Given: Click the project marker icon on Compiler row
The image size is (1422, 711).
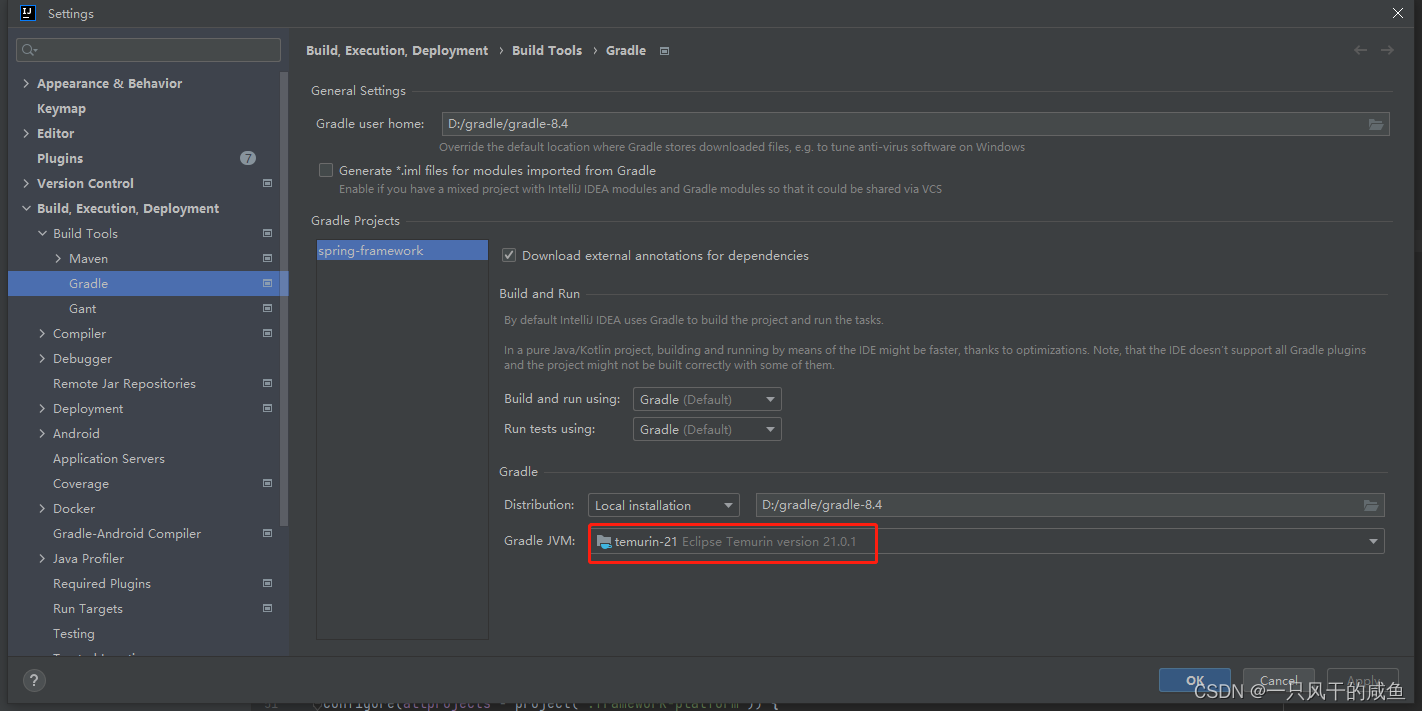Looking at the screenshot, I should point(267,333).
